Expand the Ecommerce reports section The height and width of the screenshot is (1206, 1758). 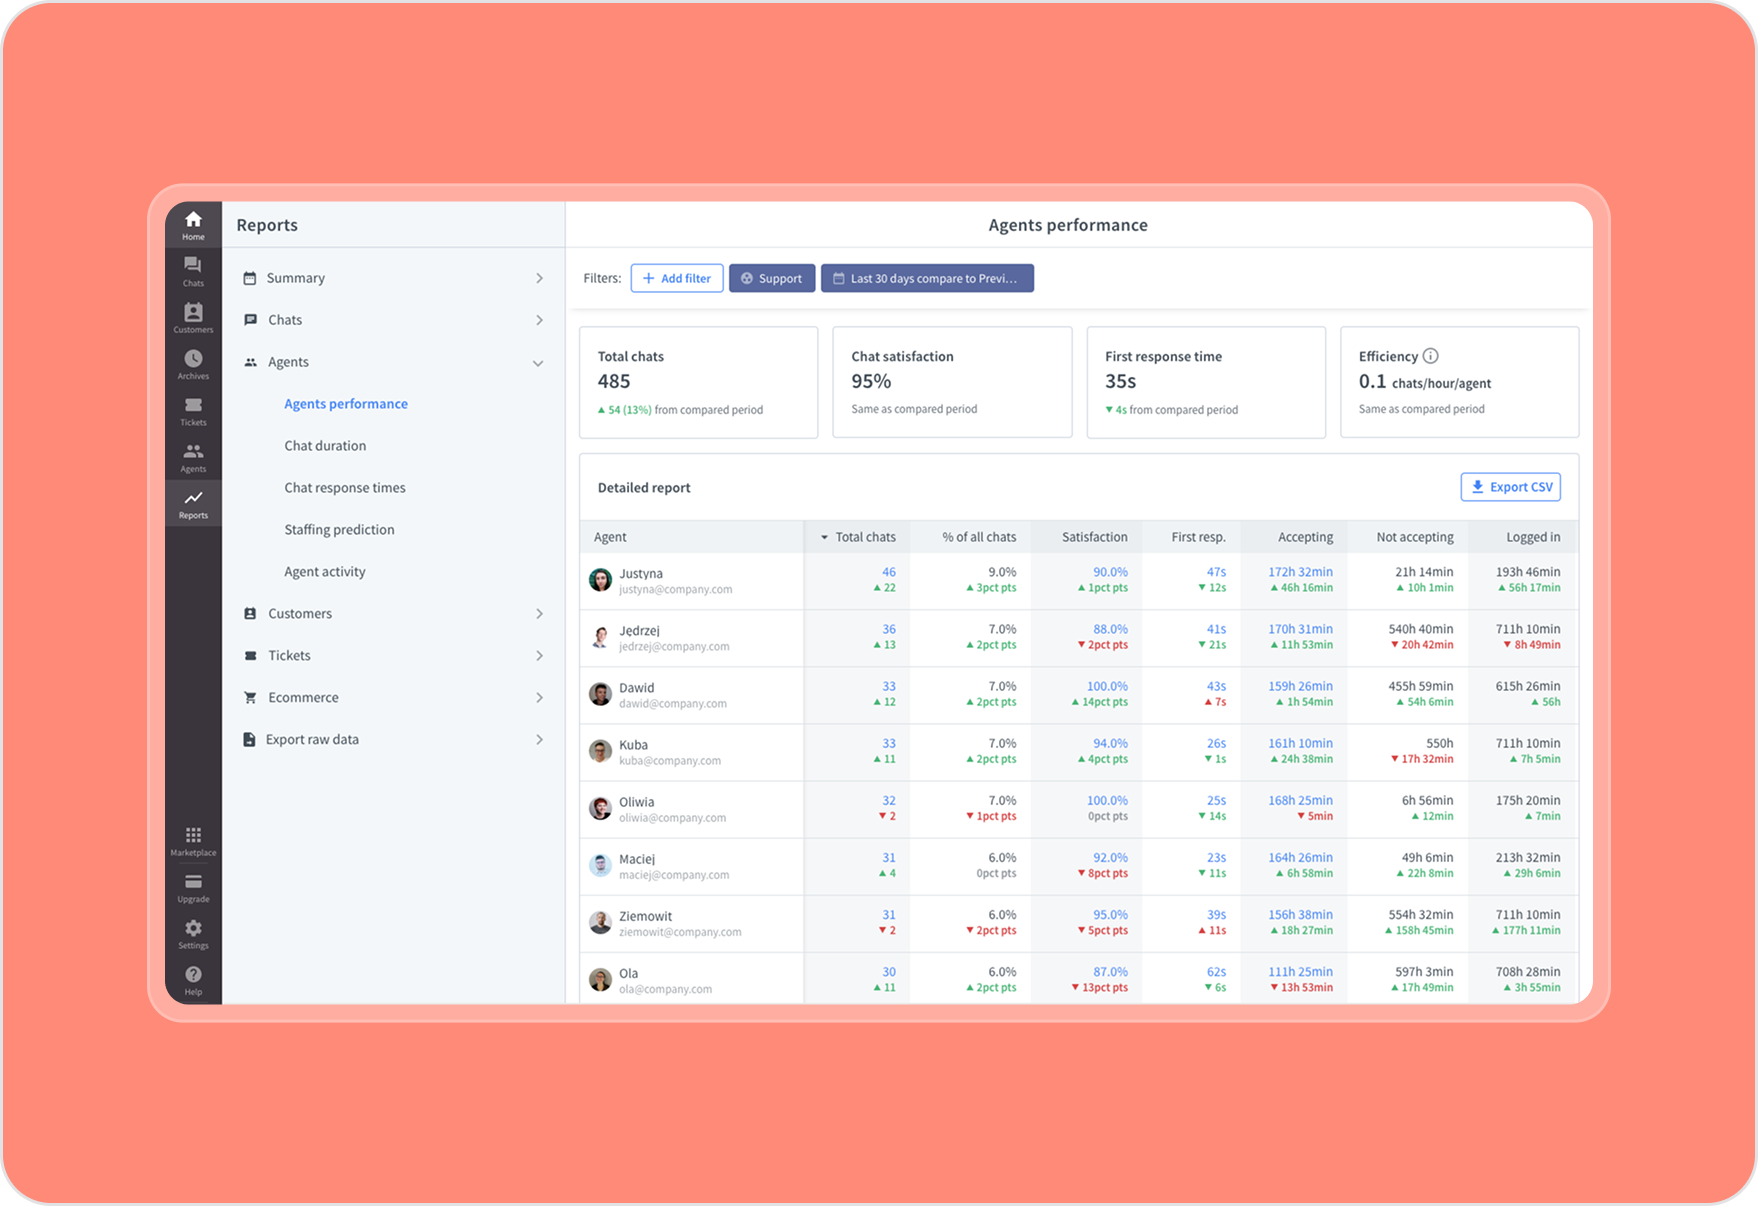[x=539, y=698]
